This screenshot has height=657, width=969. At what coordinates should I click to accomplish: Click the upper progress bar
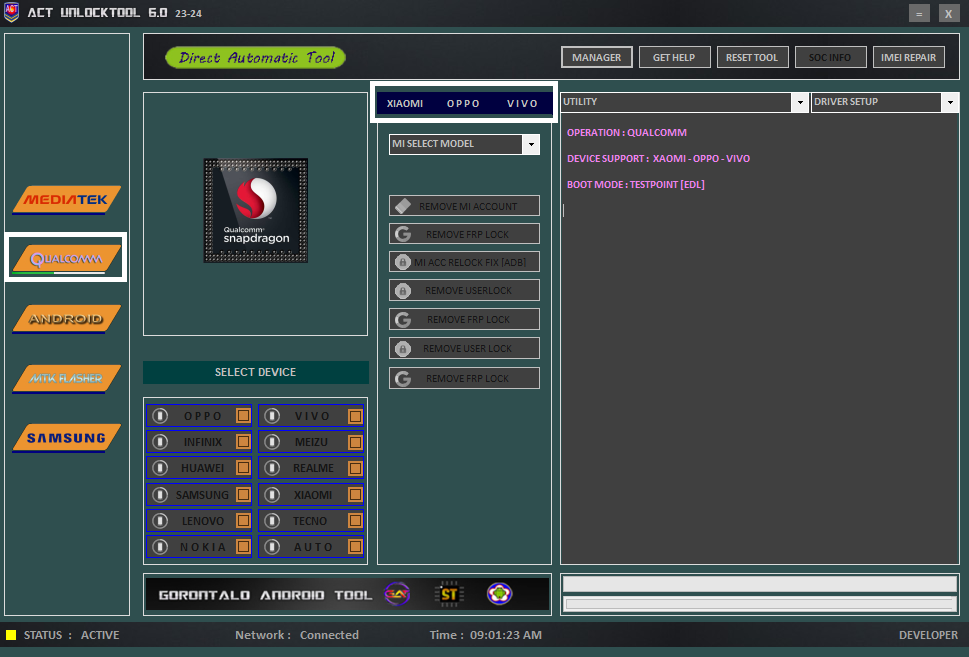pyautogui.click(x=760, y=583)
